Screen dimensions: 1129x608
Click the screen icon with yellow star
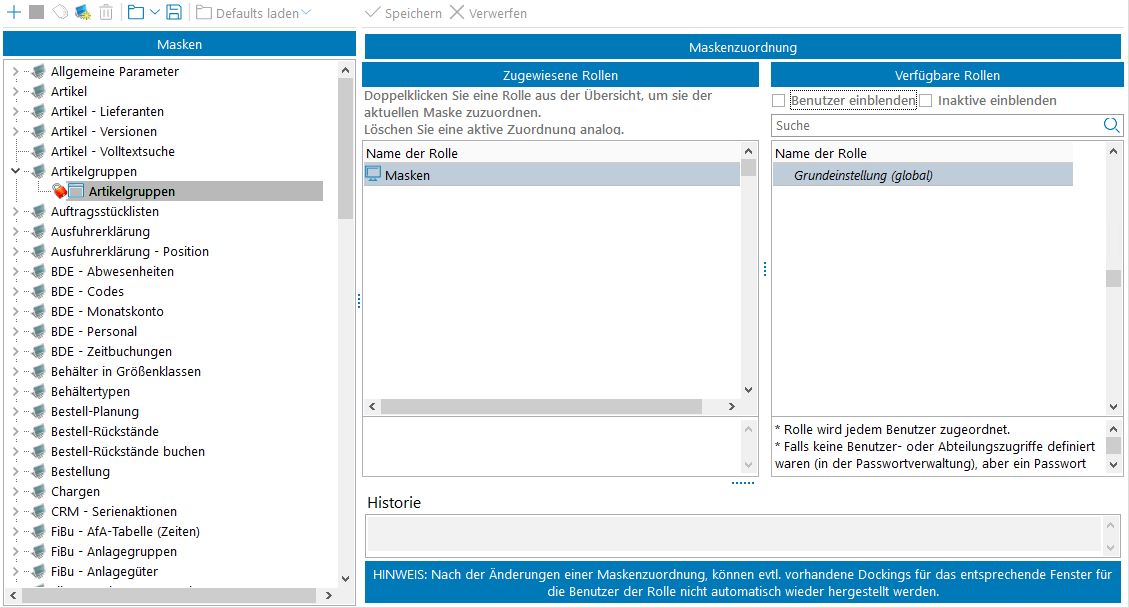[x=83, y=13]
